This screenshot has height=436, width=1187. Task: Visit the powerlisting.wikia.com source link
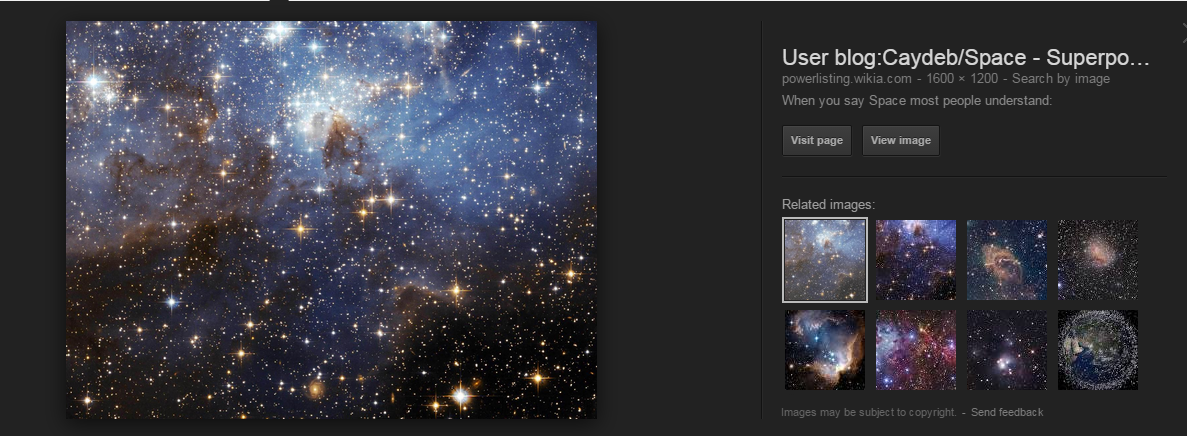coord(846,79)
